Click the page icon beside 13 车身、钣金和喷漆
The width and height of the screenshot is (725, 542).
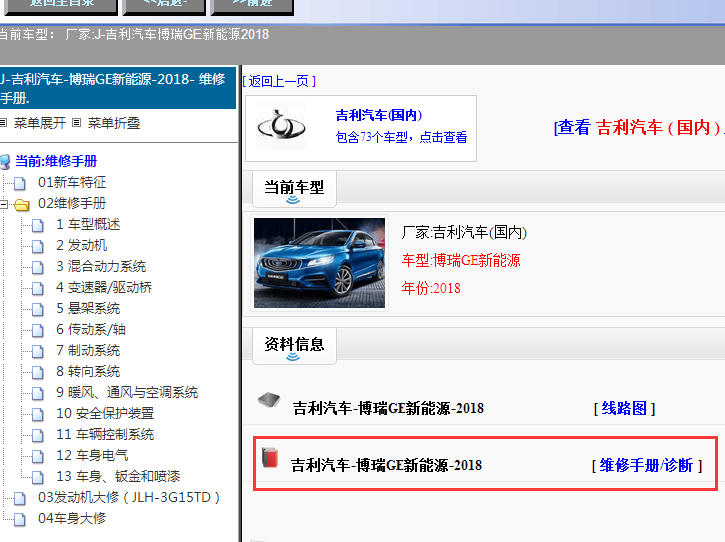pos(37,477)
